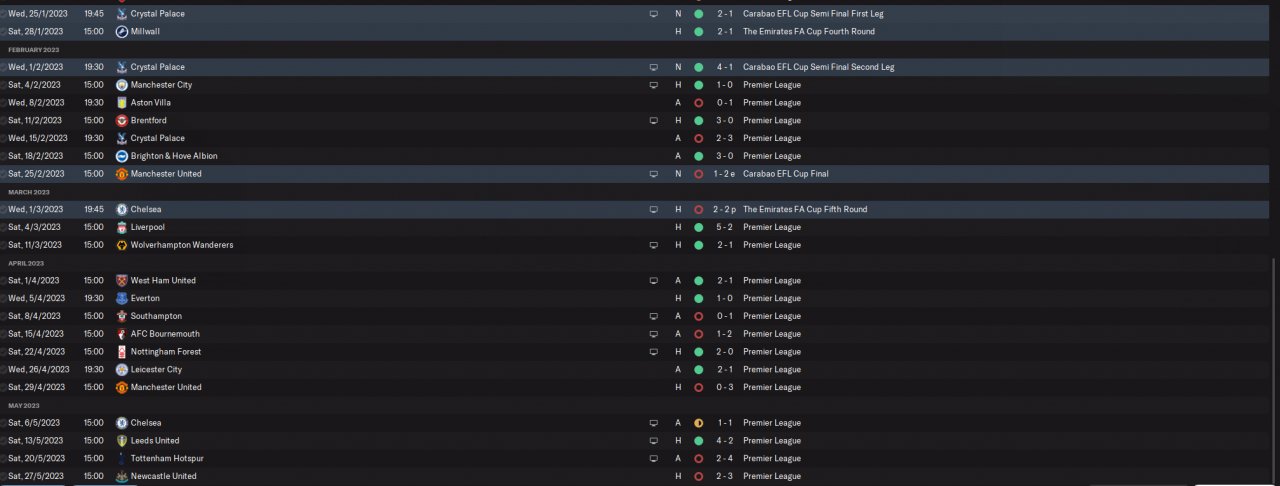
Task: Open the Aston Villa badge icon
Action: pyautogui.click(x=121, y=103)
